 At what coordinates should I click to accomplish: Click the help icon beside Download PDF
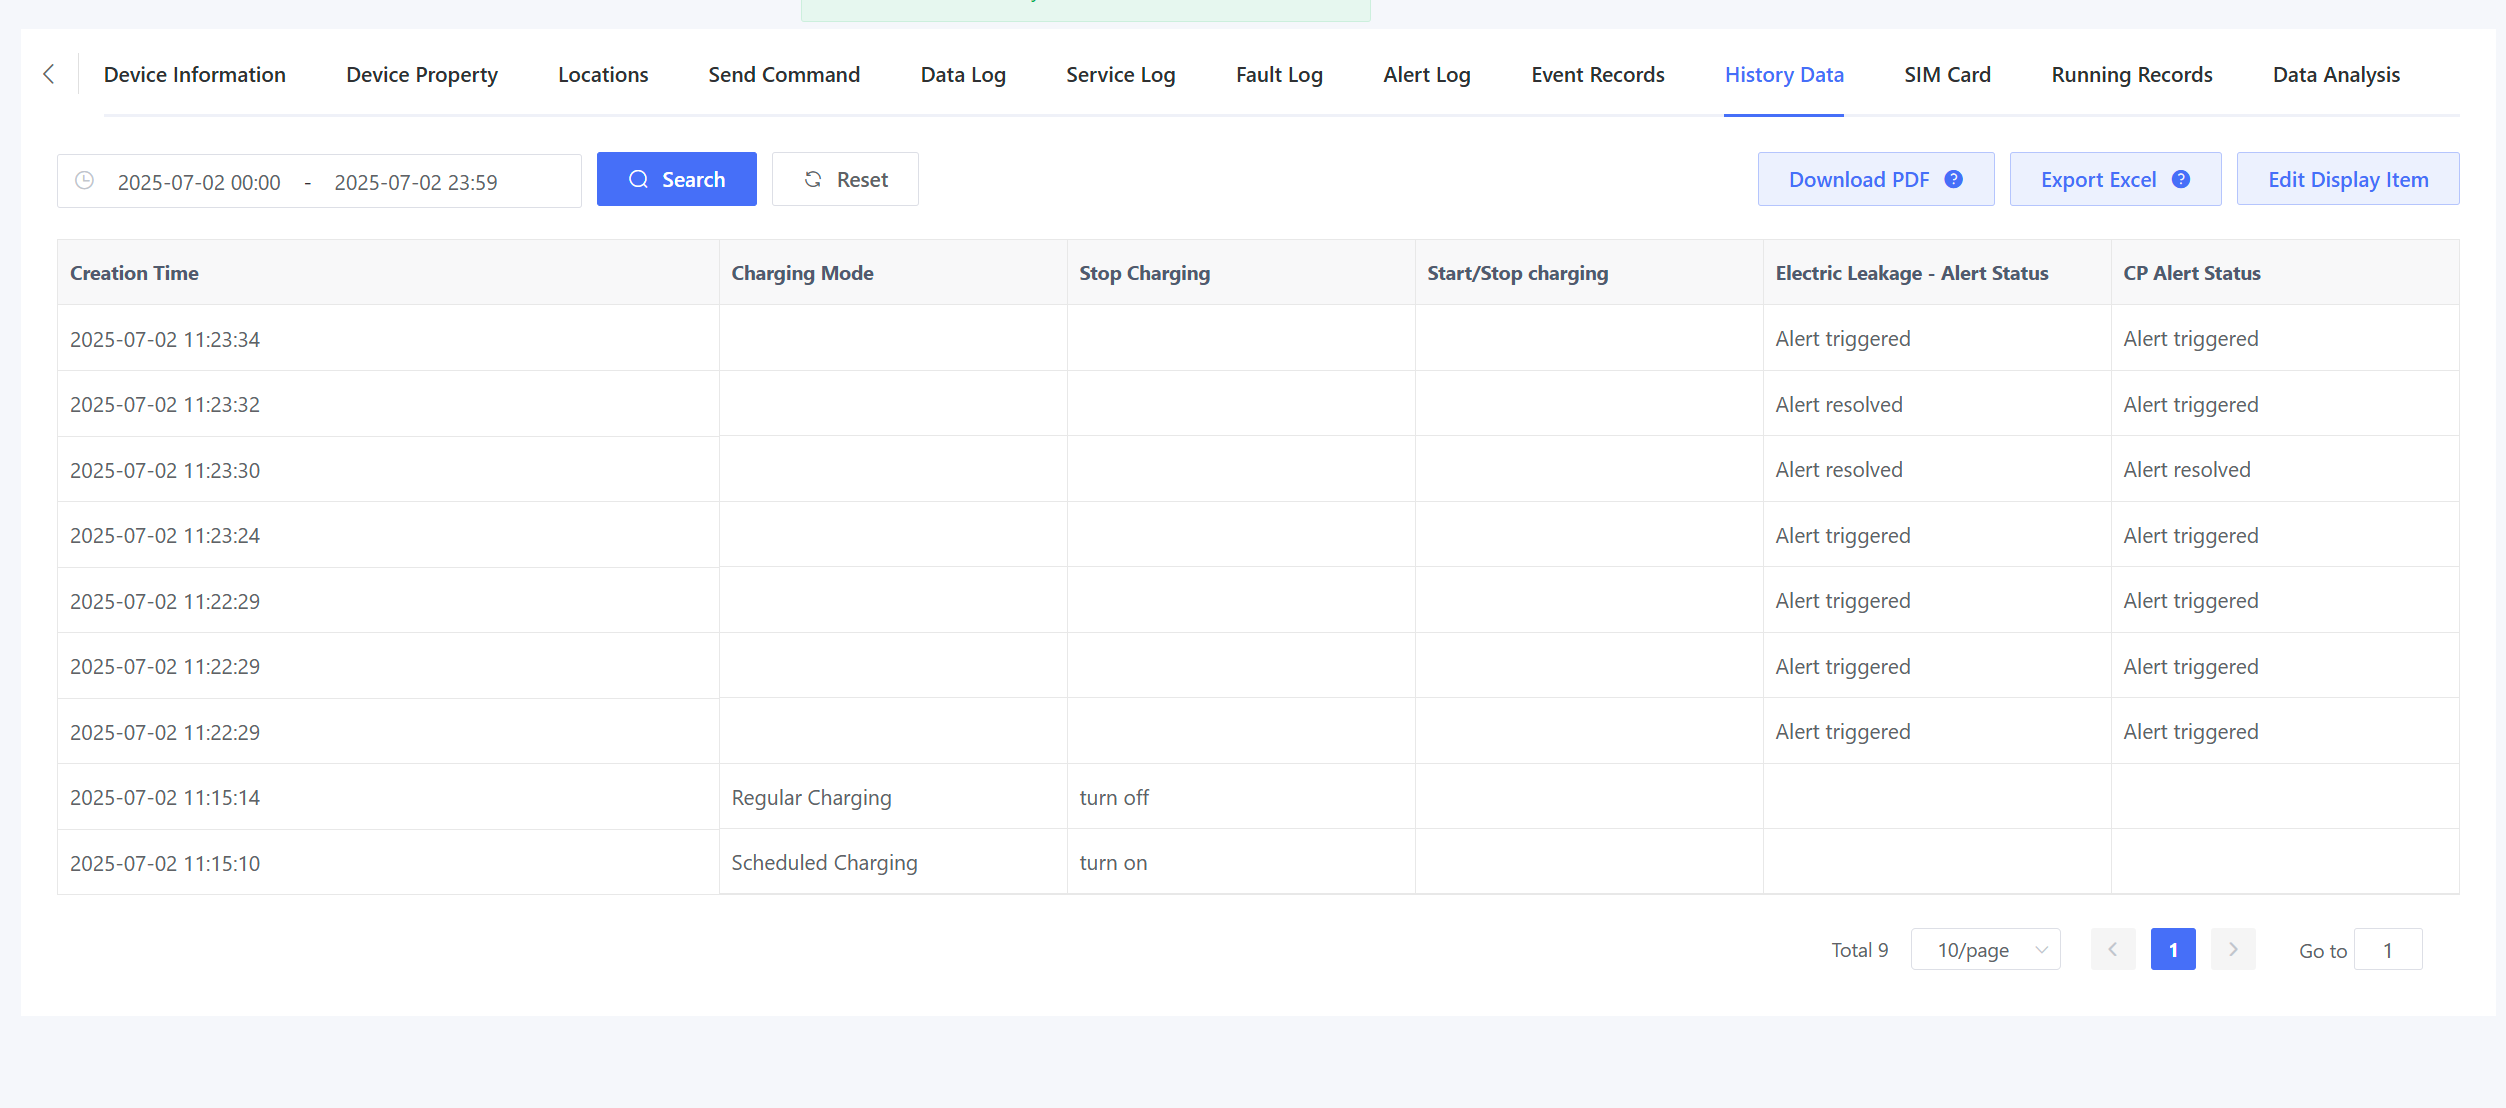(1953, 180)
